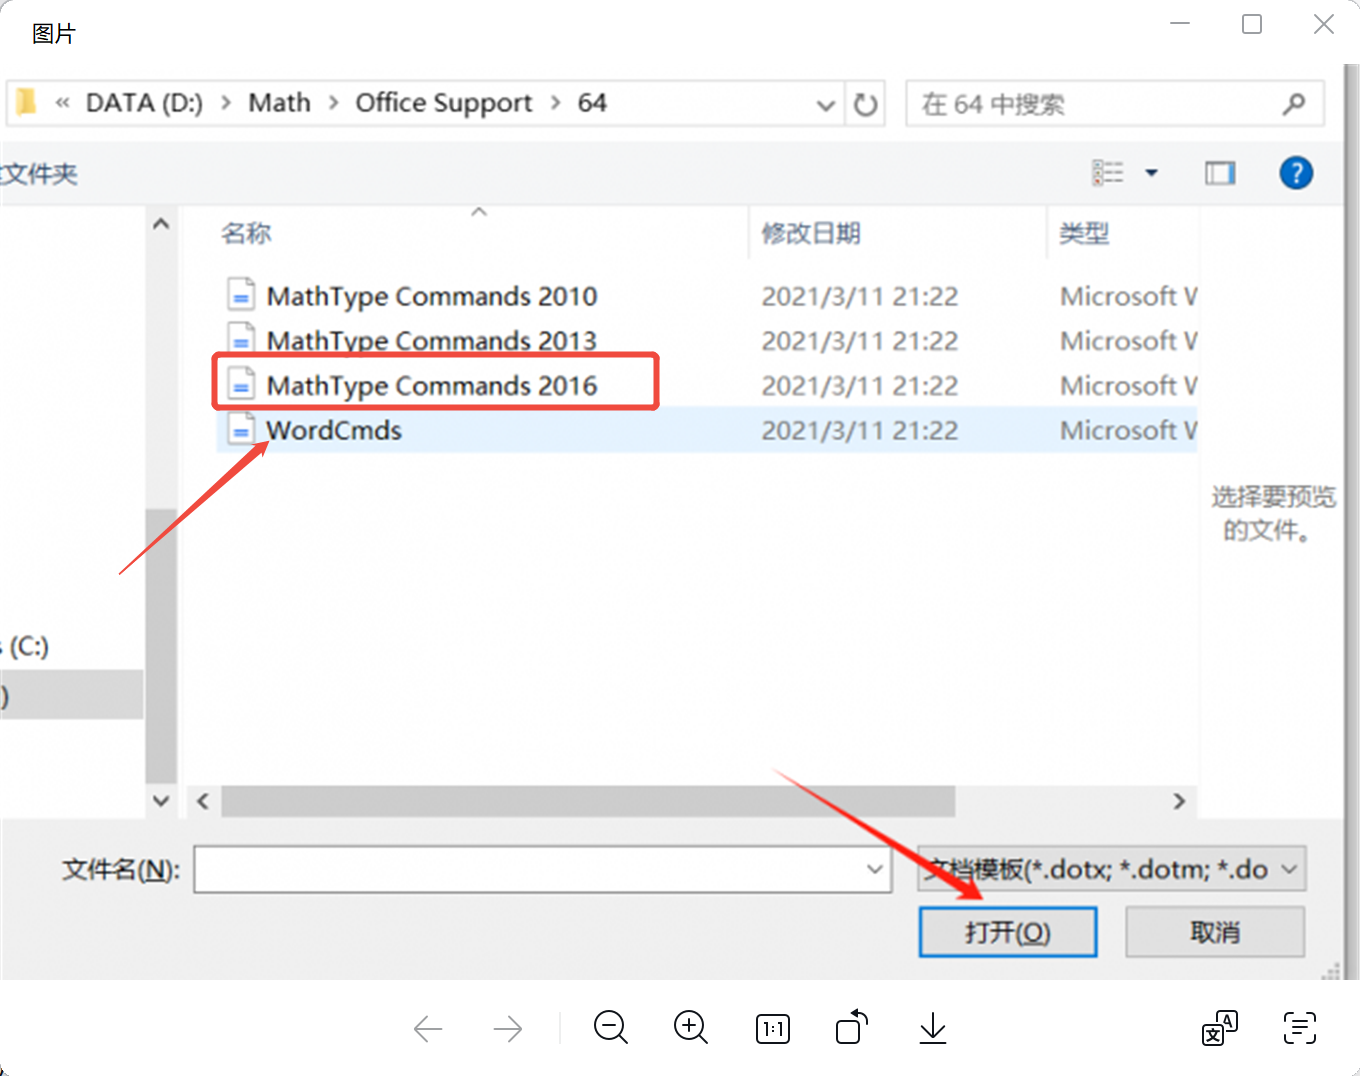Expand the address bar path history dropdown
Viewport: 1360px width, 1076px height.
pos(826,104)
